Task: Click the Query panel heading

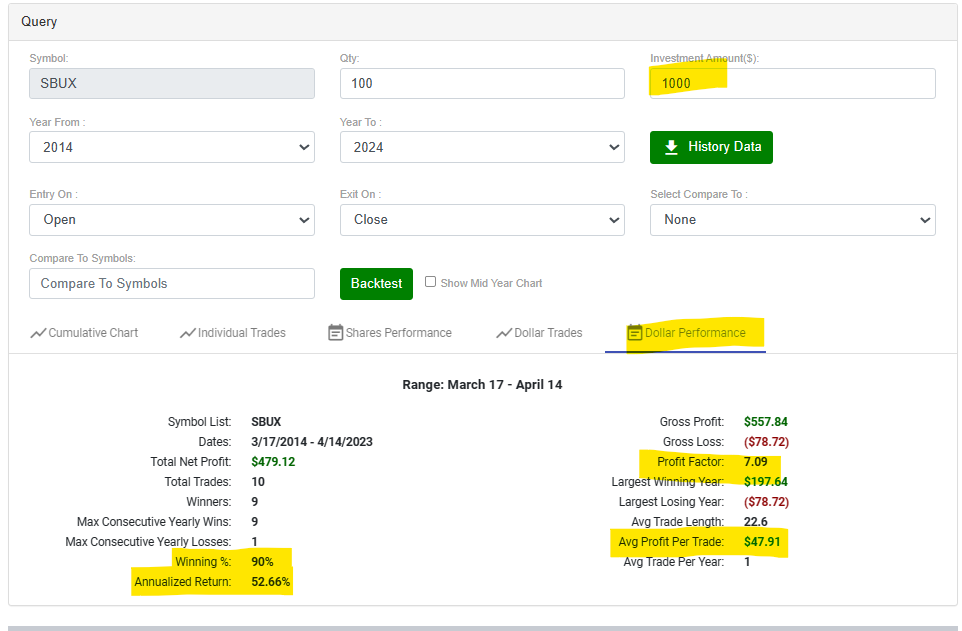Action: (39, 21)
